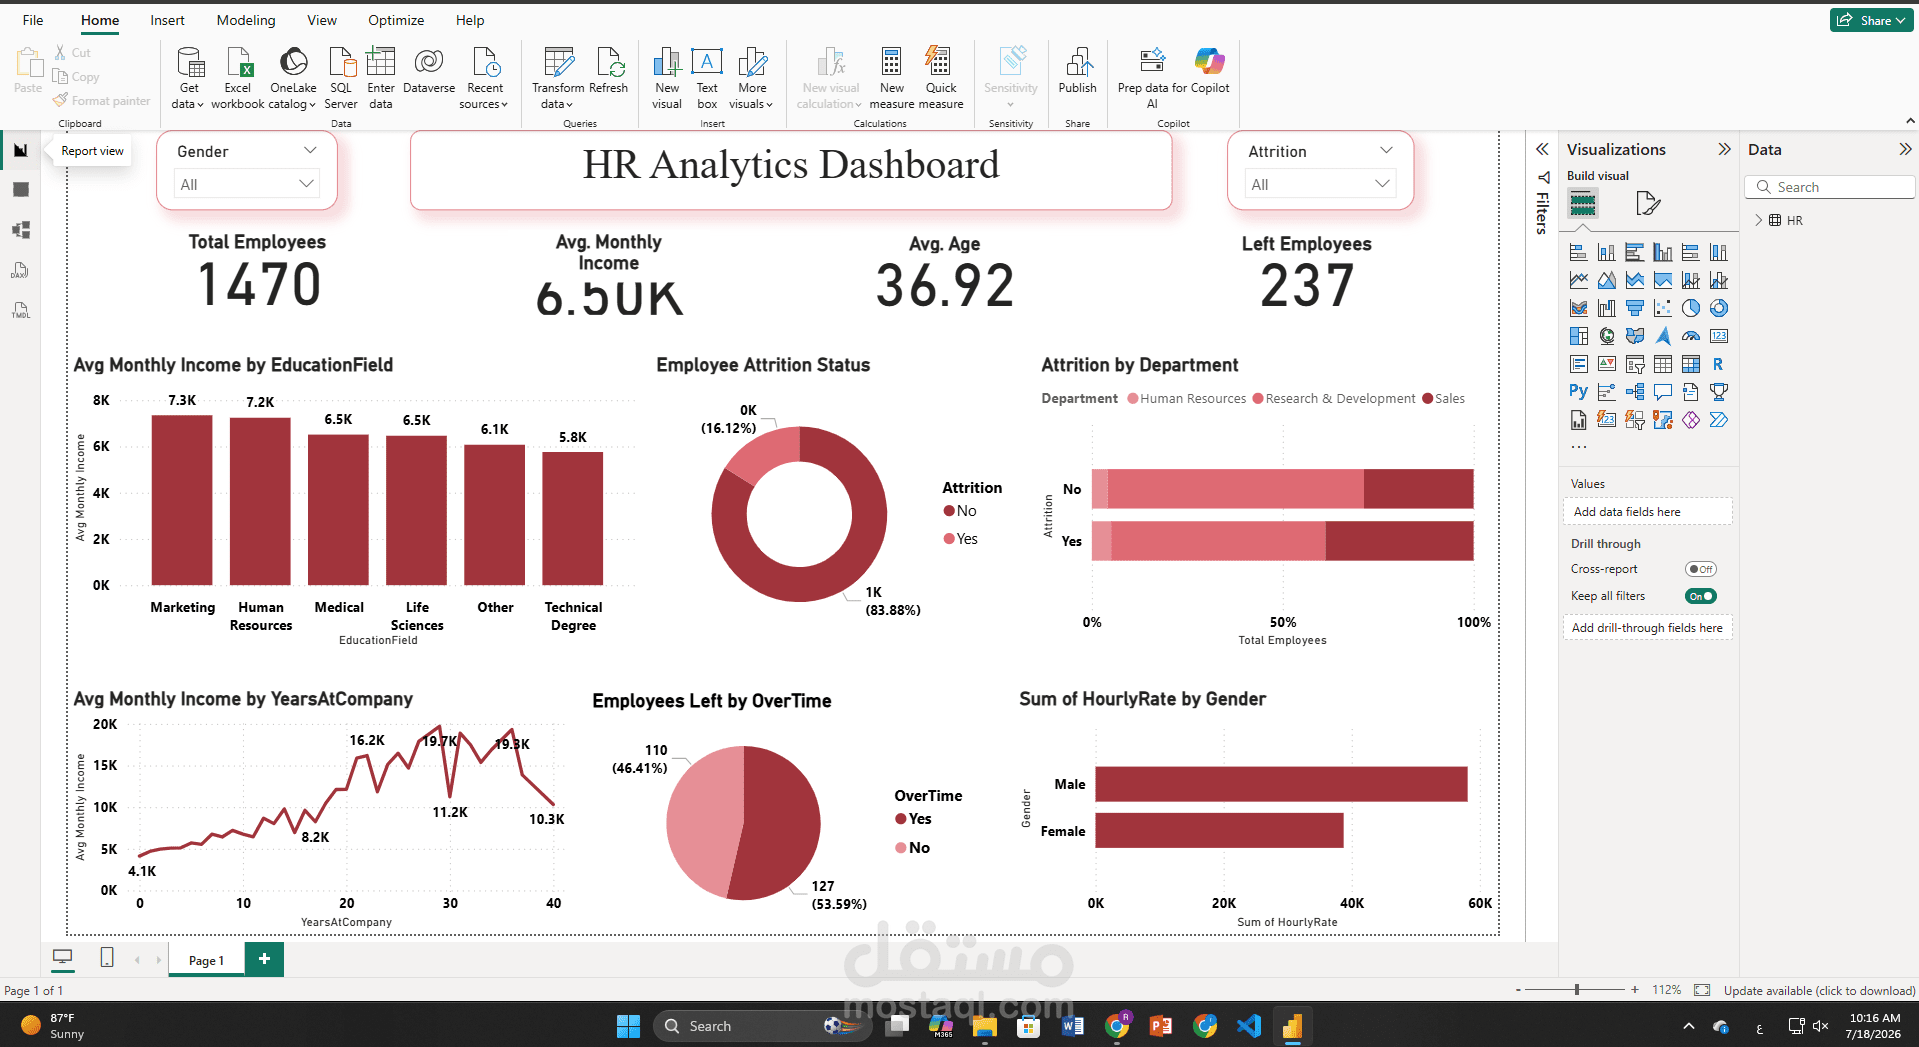1919x1047 pixels.
Task: Click the Publish icon
Action: (x=1078, y=62)
